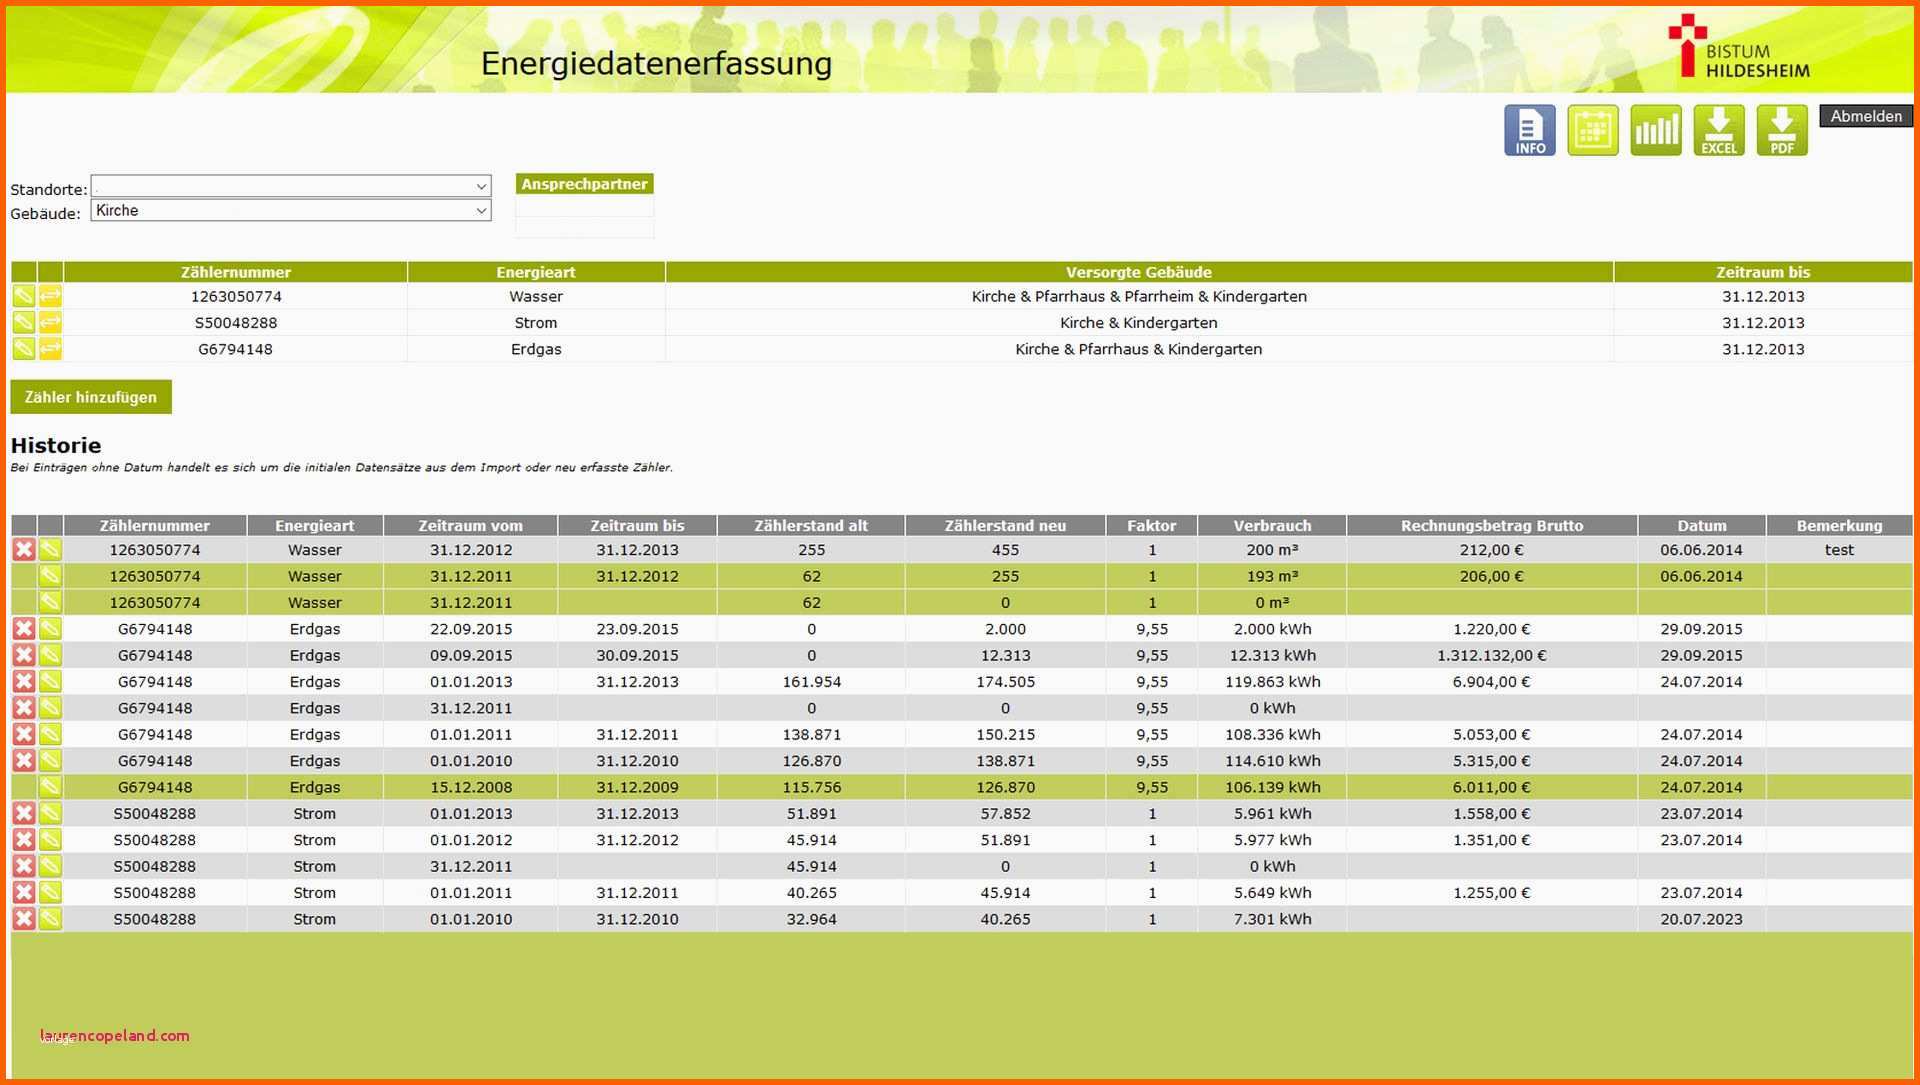Delete the Erdgas entry with 108.336 kWh
1920x1085 pixels.
(24, 733)
